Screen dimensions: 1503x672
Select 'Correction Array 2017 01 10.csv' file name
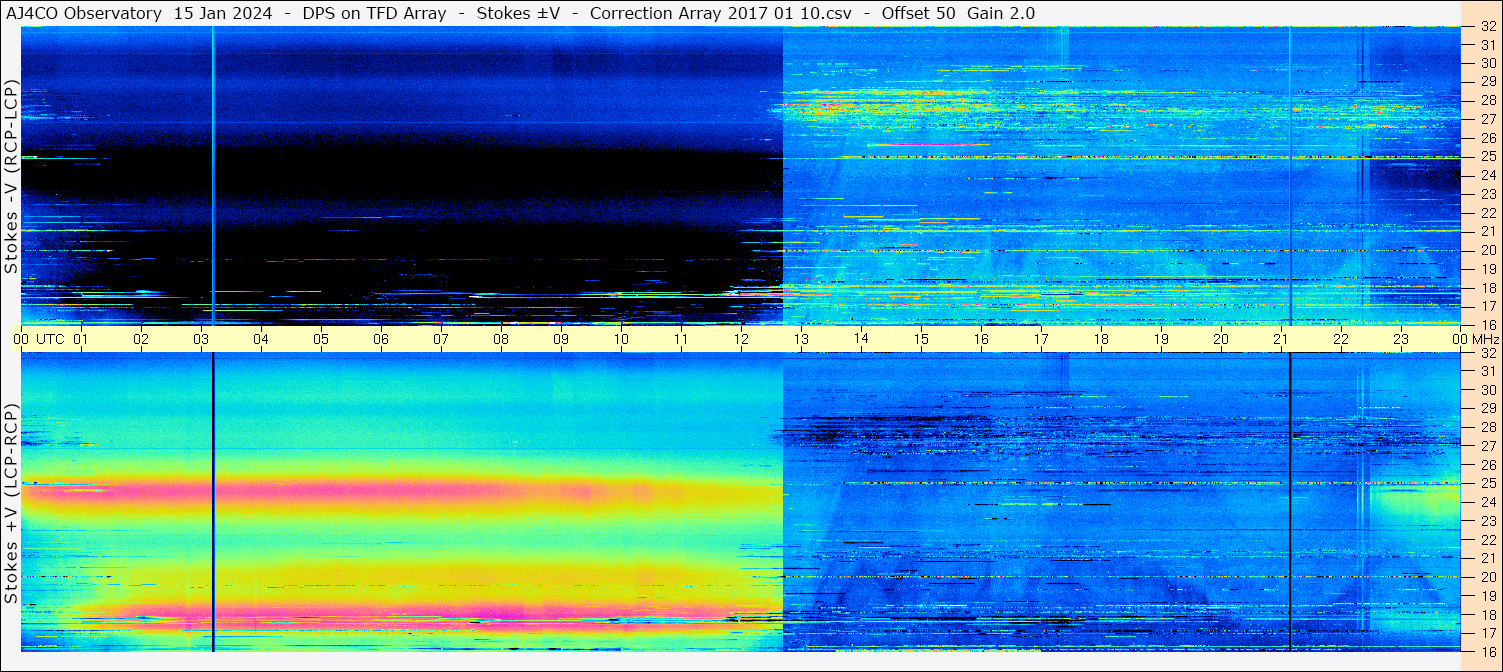point(722,13)
